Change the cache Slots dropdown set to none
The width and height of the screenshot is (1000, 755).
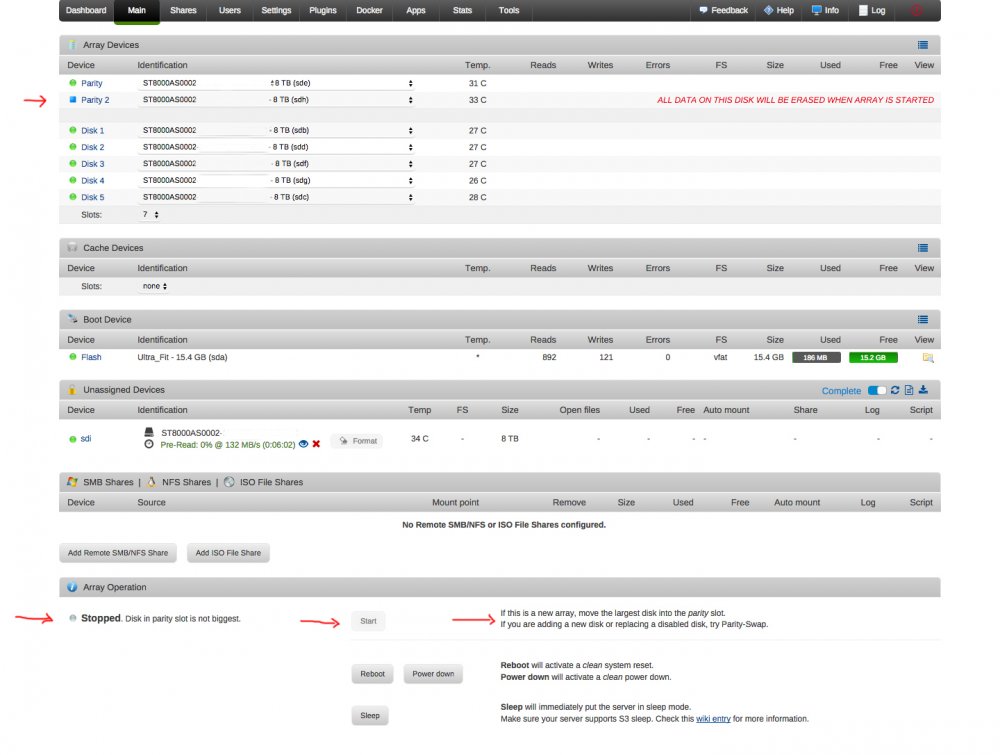point(154,286)
